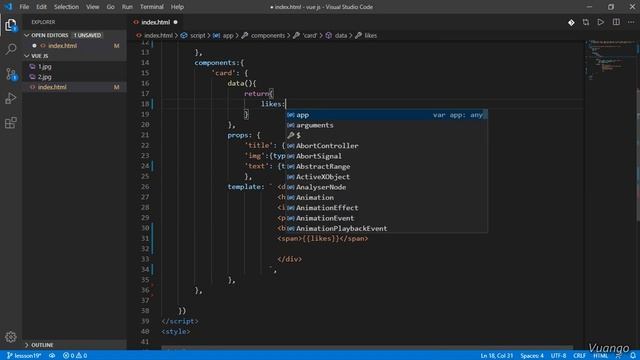Select the index.html editor tab
640x360 pixels.
[155, 22]
